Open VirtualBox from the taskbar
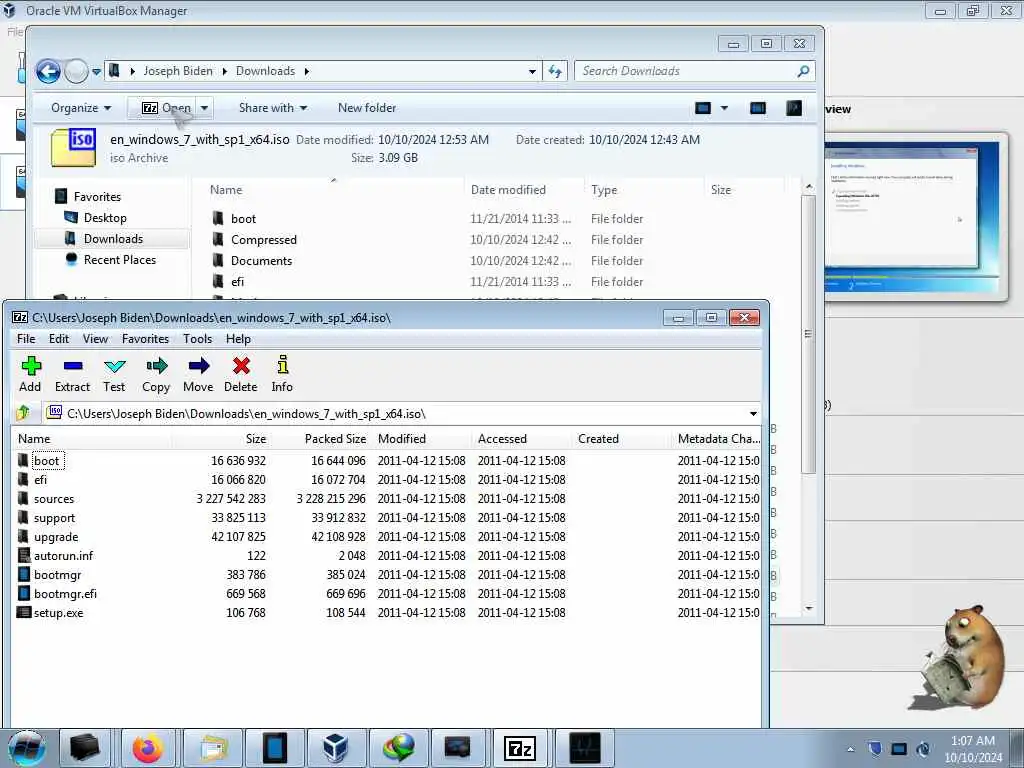The width and height of the screenshot is (1024, 768). 335,748
